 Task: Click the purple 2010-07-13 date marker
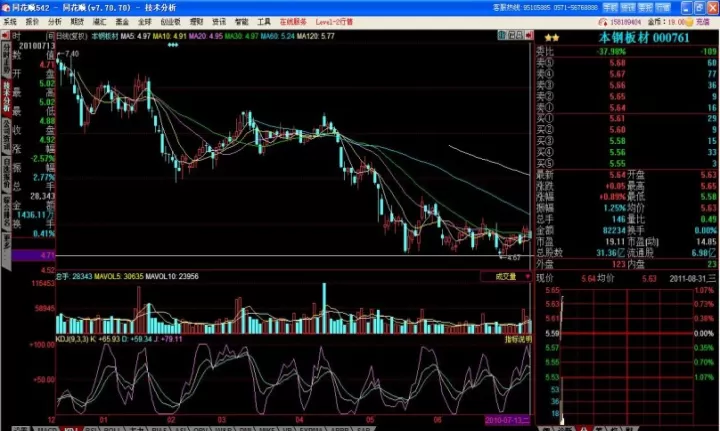pyautogui.click(x=507, y=420)
